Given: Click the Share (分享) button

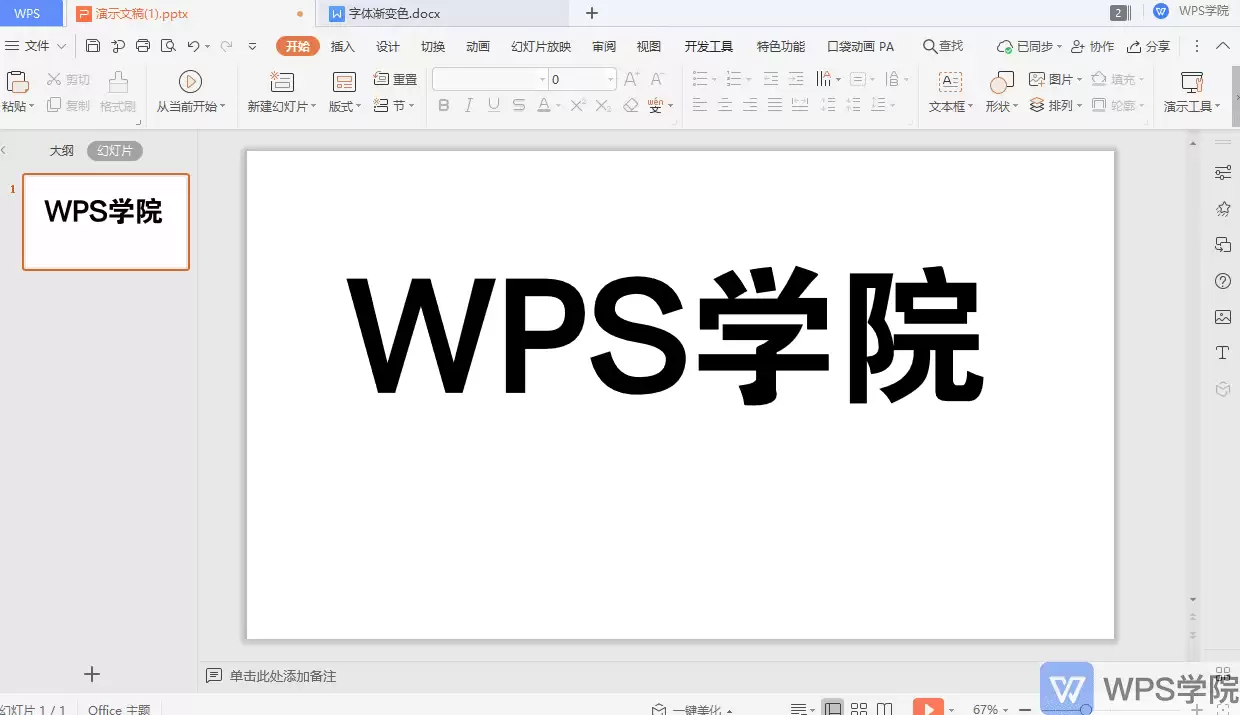Looking at the screenshot, I should click(x=1149, y=46).
